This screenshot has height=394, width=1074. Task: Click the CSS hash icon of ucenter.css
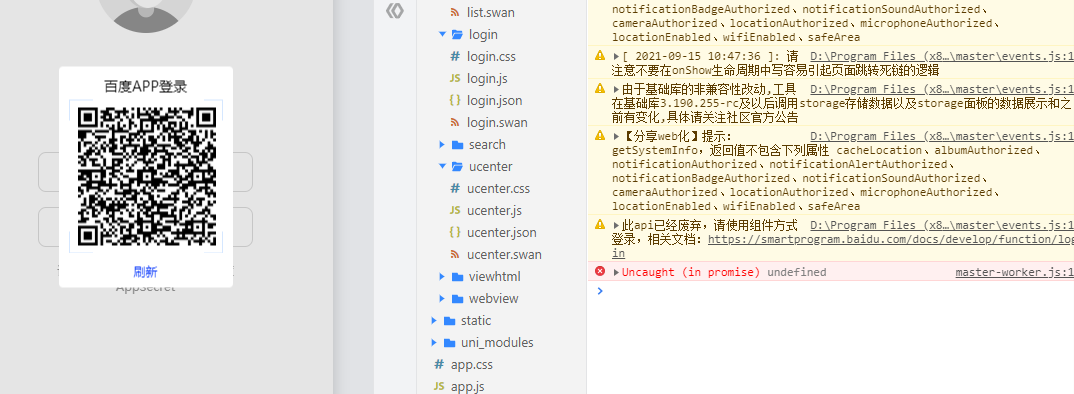click(x=455, y=188)
